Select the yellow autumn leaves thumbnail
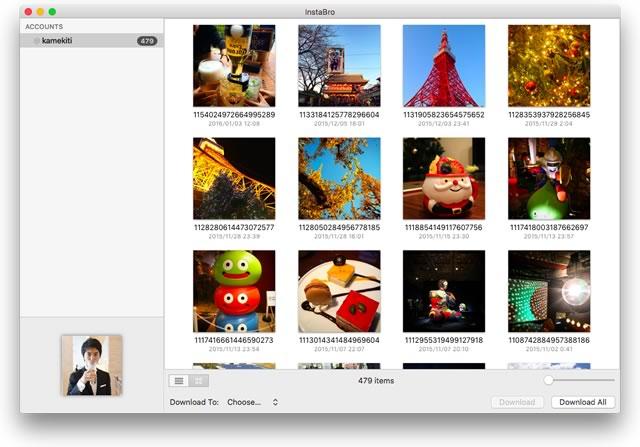 click(x=339, y=178)
